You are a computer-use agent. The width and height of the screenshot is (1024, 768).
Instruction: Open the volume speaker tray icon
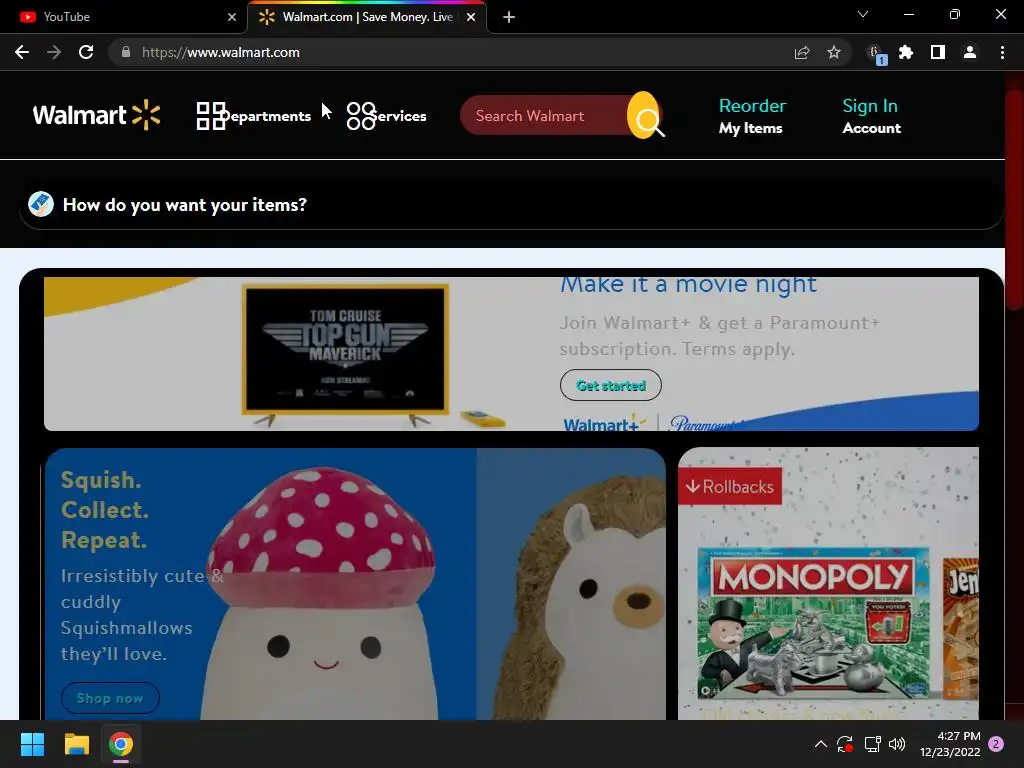[897, 744]
